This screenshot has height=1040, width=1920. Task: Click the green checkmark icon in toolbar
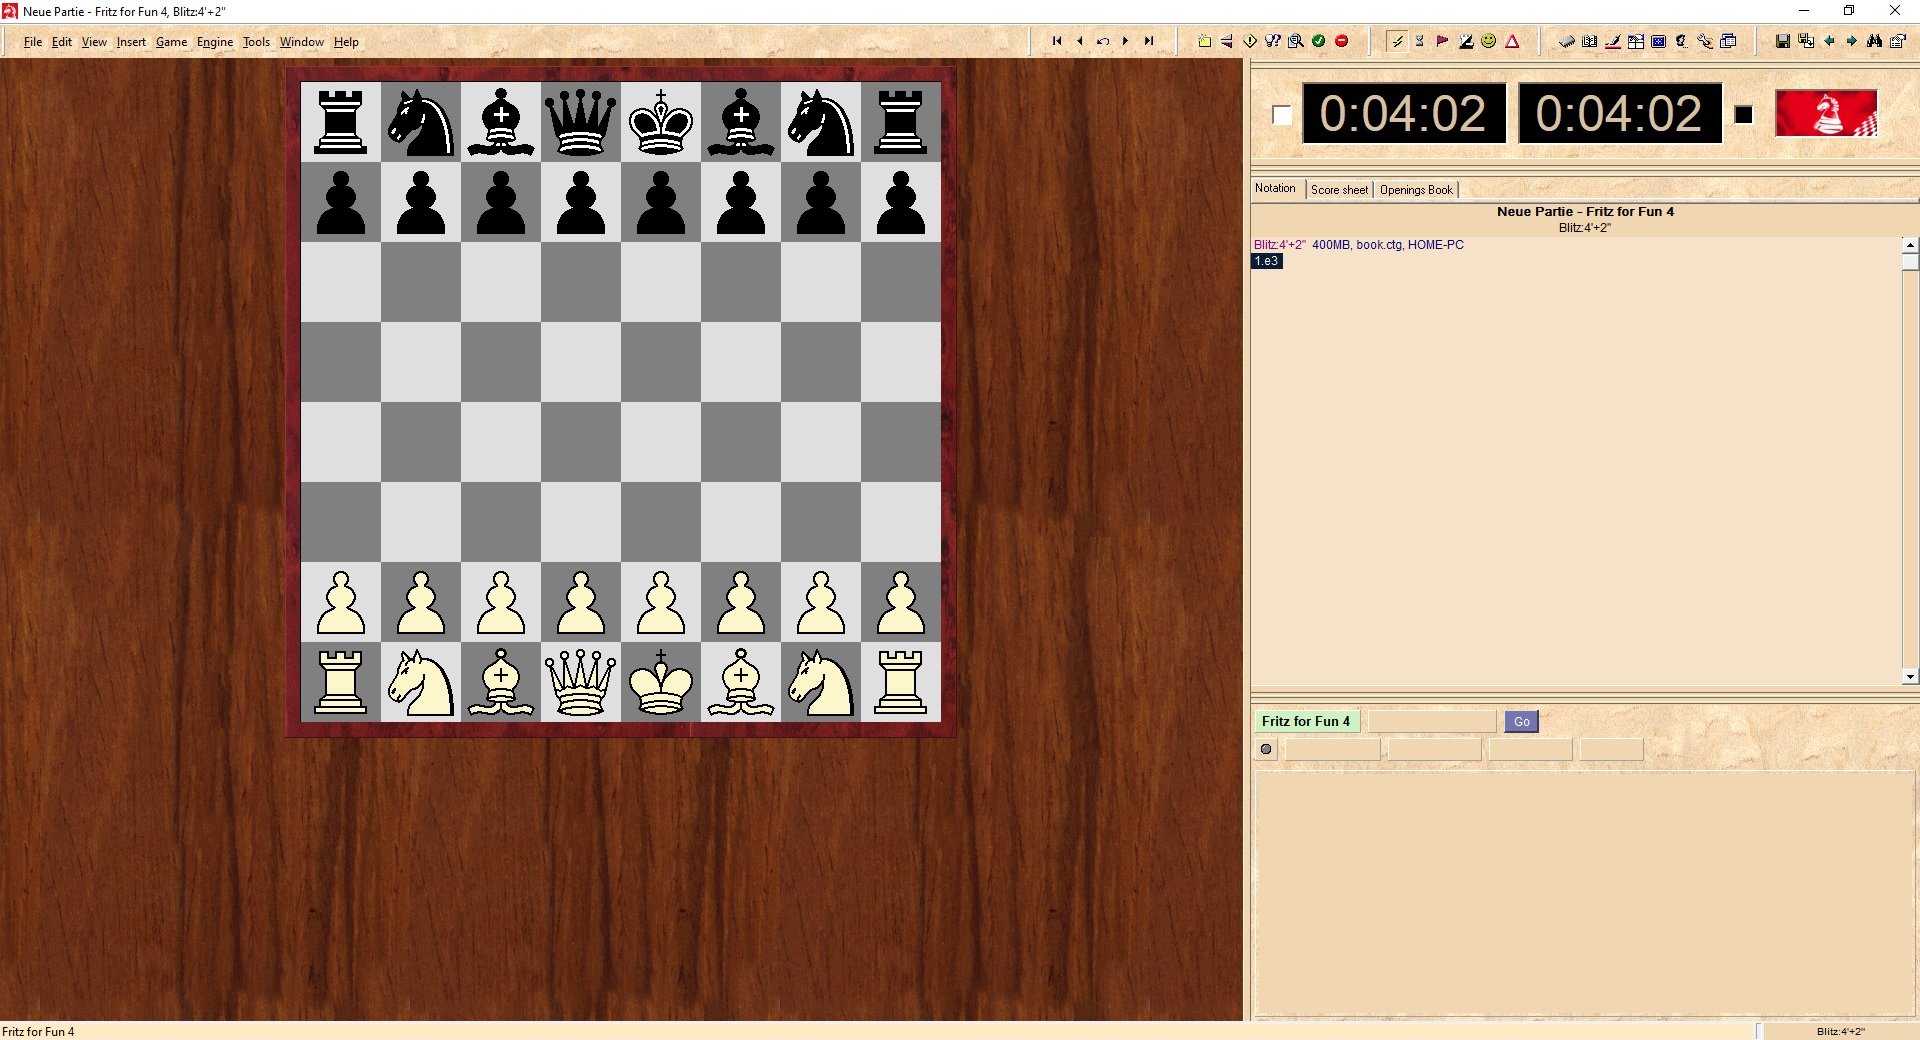point(1318,41)
